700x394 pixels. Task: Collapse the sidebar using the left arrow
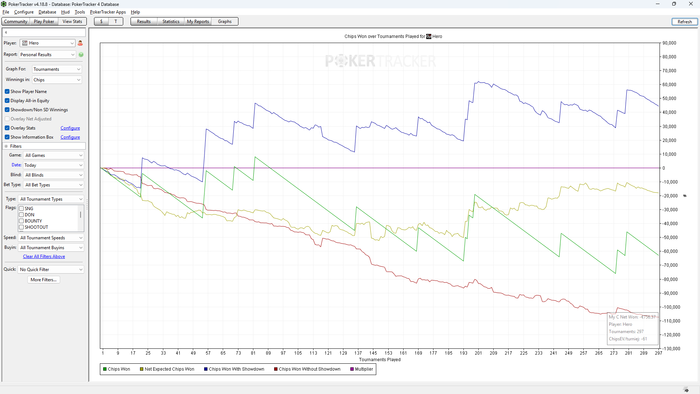tap(6, 33)
